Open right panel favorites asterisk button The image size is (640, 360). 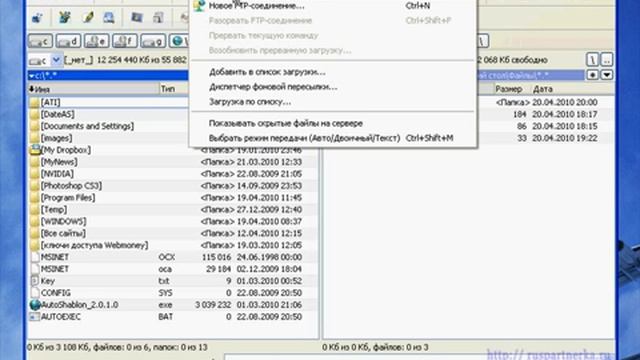592,75
